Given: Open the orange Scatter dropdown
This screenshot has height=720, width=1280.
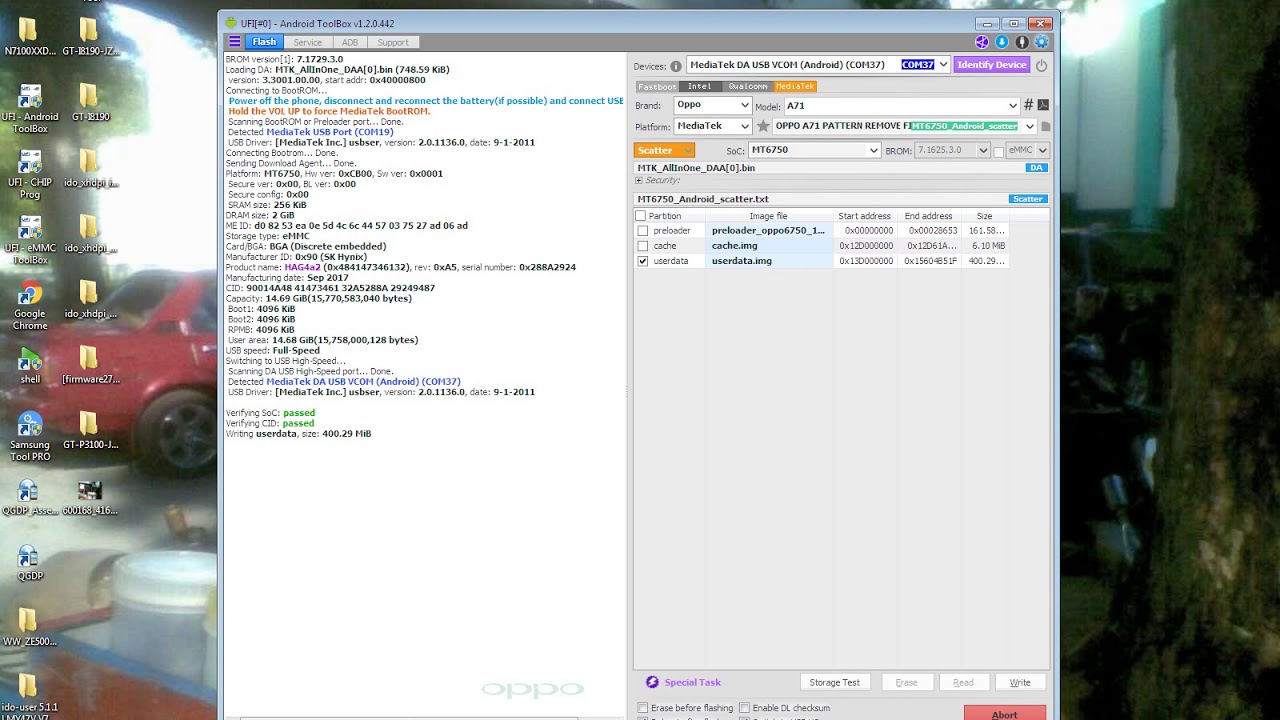Looking at the screenshot, I should tap(664, 150).
